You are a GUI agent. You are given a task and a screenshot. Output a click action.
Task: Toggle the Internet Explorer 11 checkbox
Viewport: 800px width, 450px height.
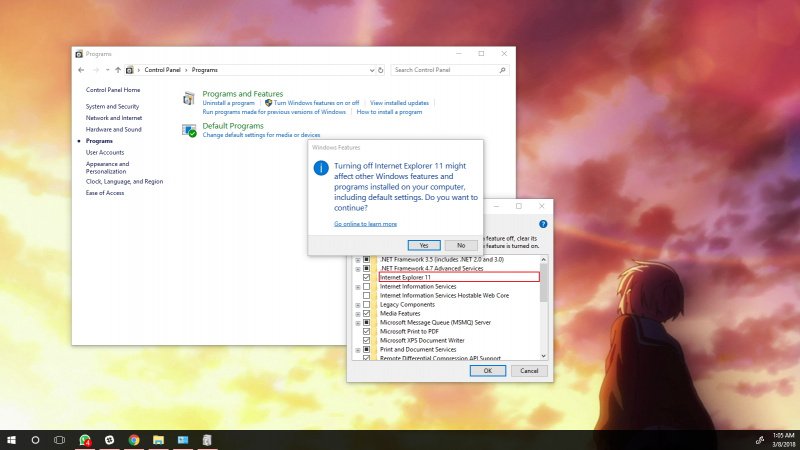tap(367, 277)
